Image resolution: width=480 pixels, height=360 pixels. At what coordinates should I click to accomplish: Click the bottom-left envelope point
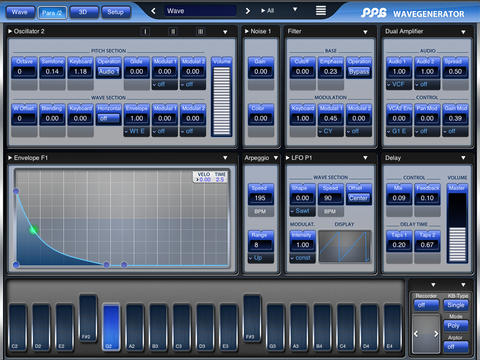(16, 265)
